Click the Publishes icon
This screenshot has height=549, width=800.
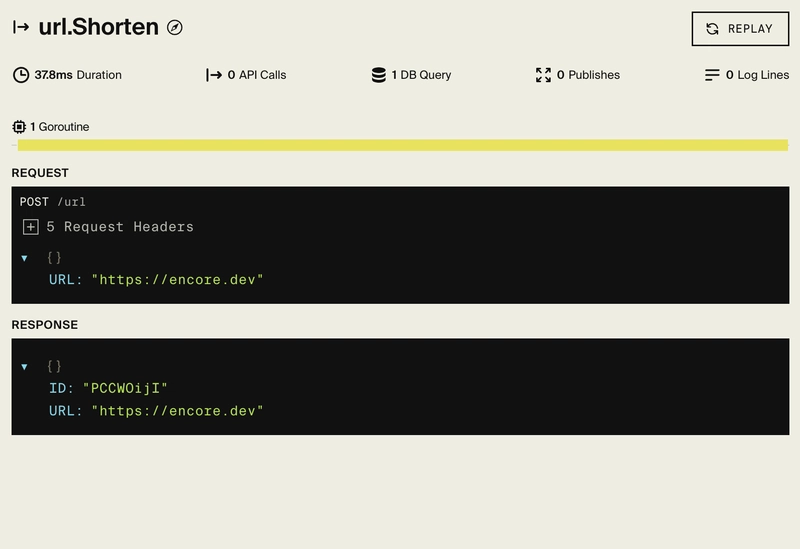click(544, 75)
